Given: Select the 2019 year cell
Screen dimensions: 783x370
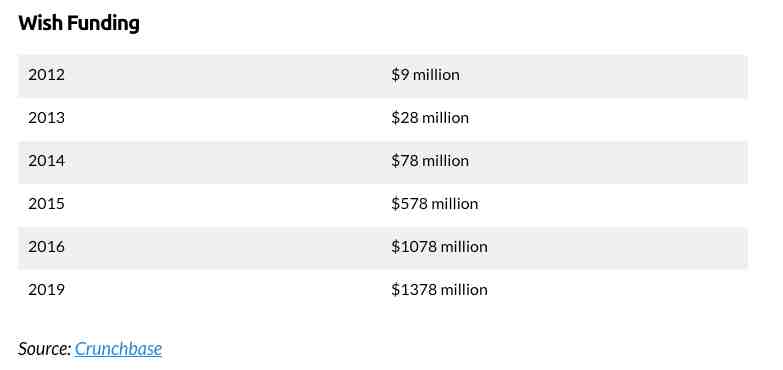Looking at the screenshot, I should [46, 290].
